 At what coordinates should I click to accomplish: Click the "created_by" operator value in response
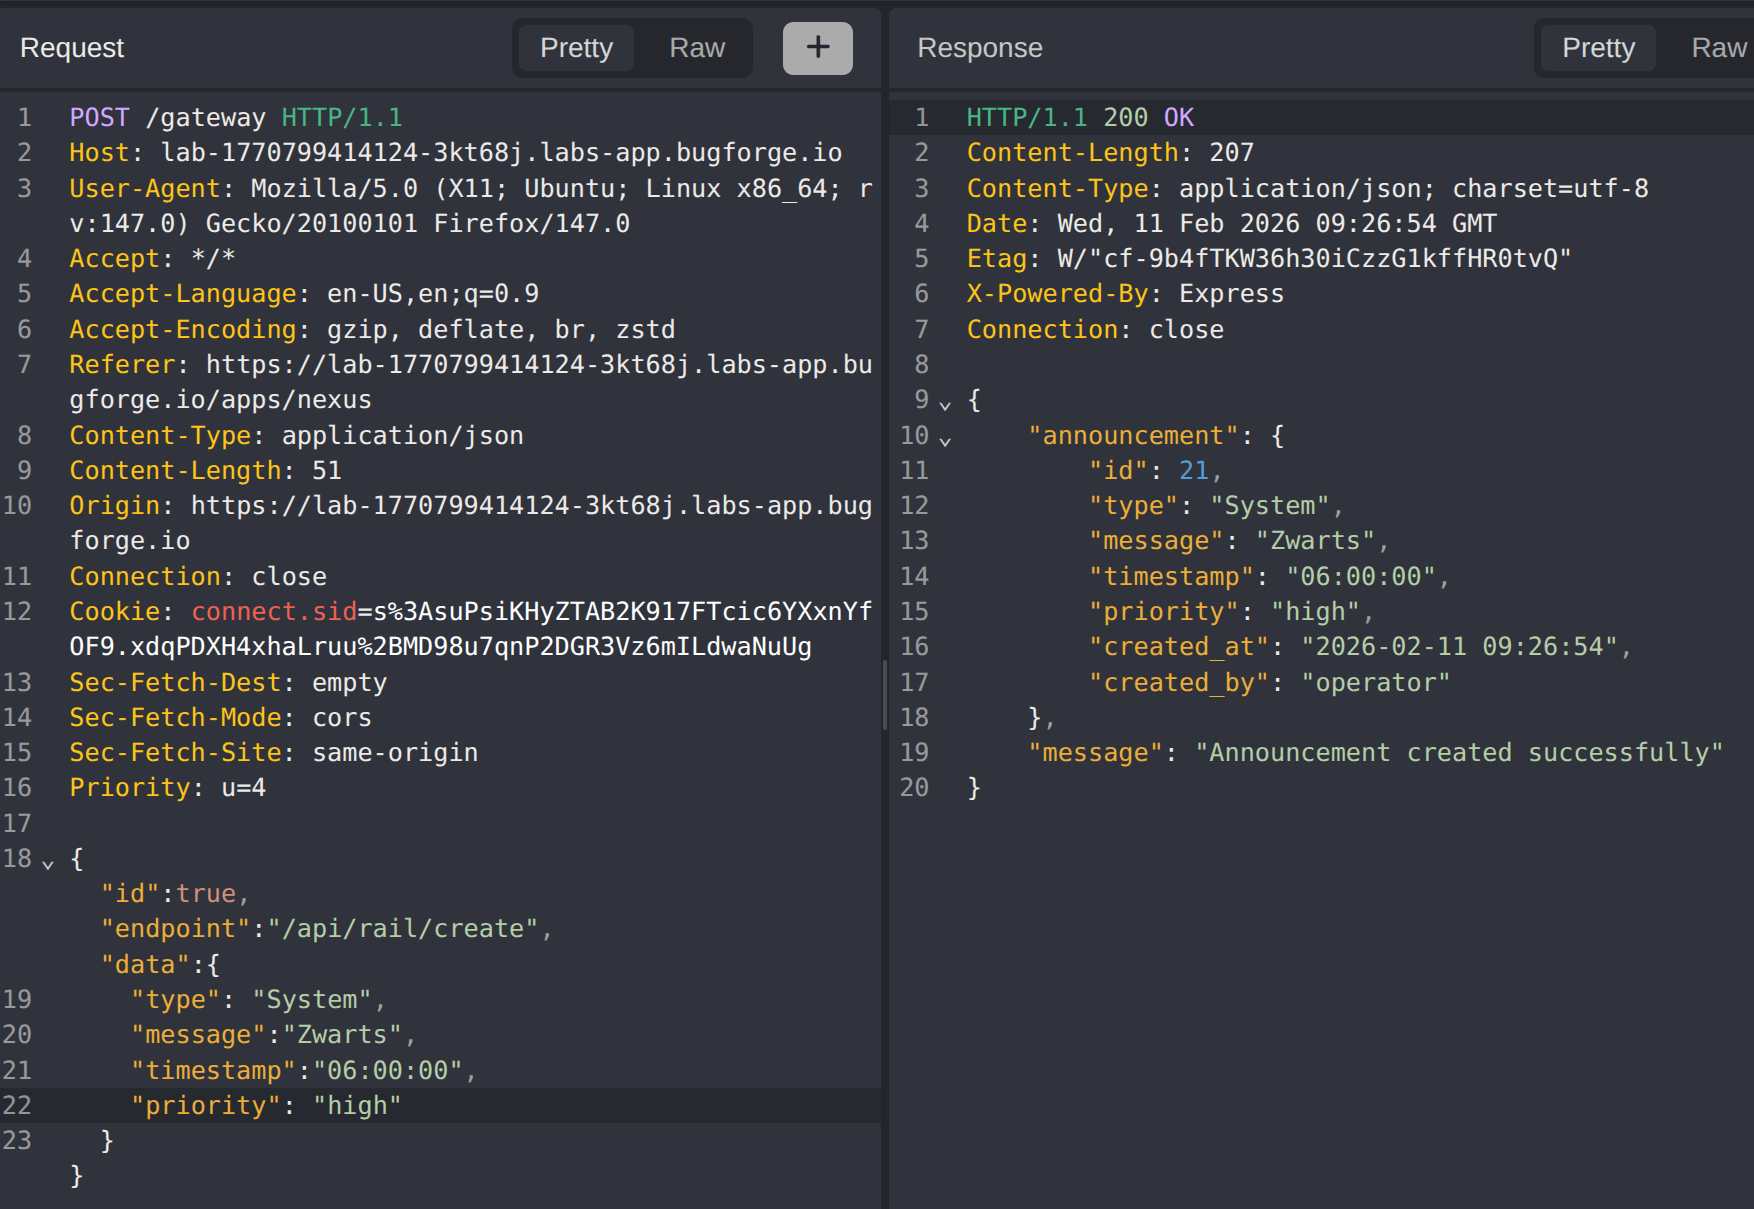coord(1374,683)
